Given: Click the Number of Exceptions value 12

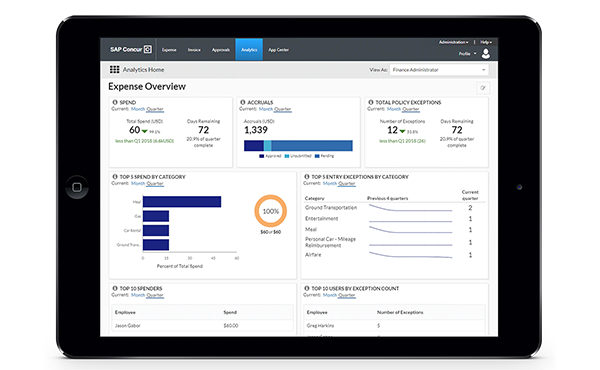Looking at the screenshot, I should point(392,130).
